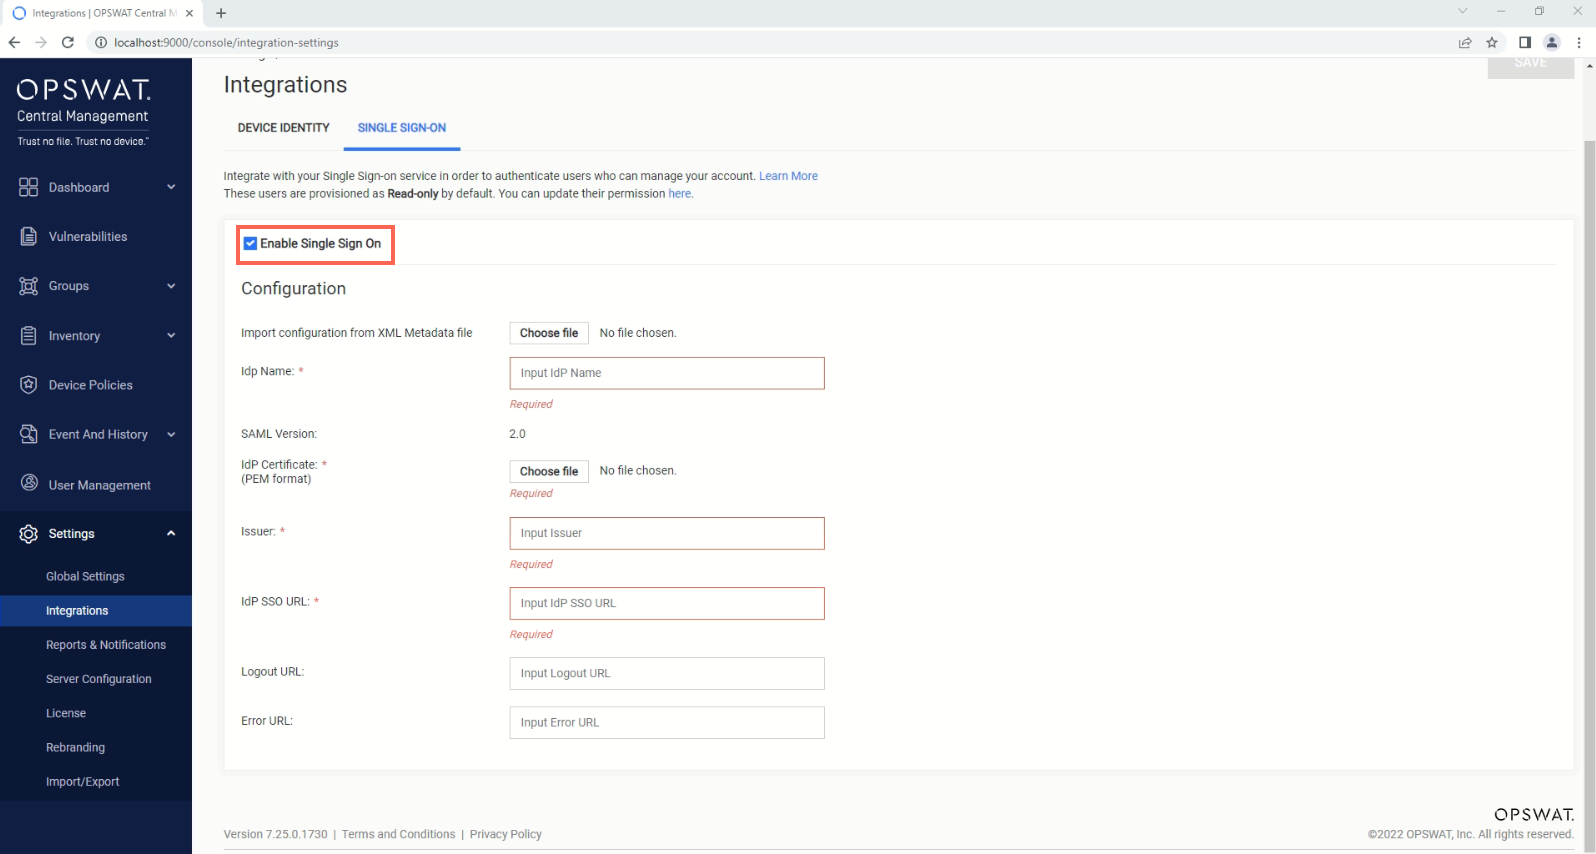Click the 'here' permission link
Image resolution: width=1596 pixels, height=854 pixels.
click(680, 194)
